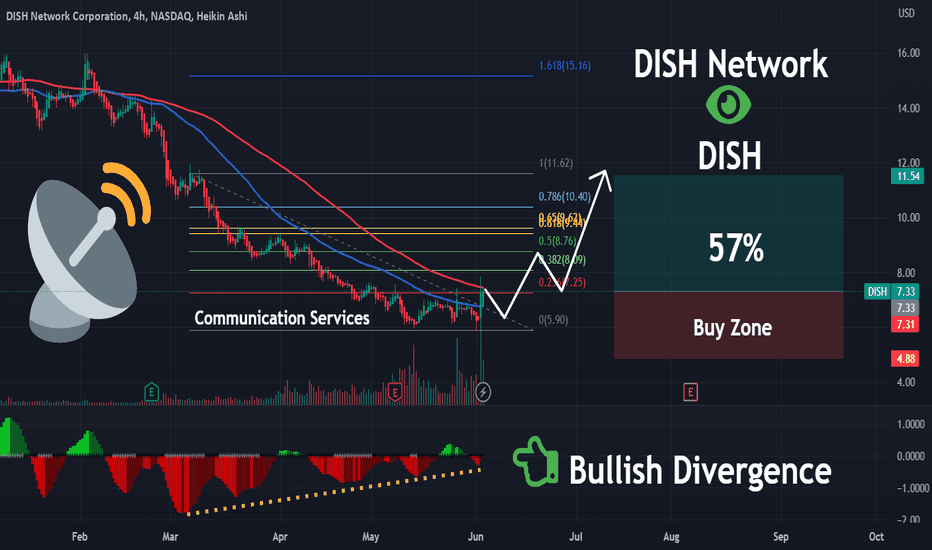Click the 57% text in green zone

point(736,248)
